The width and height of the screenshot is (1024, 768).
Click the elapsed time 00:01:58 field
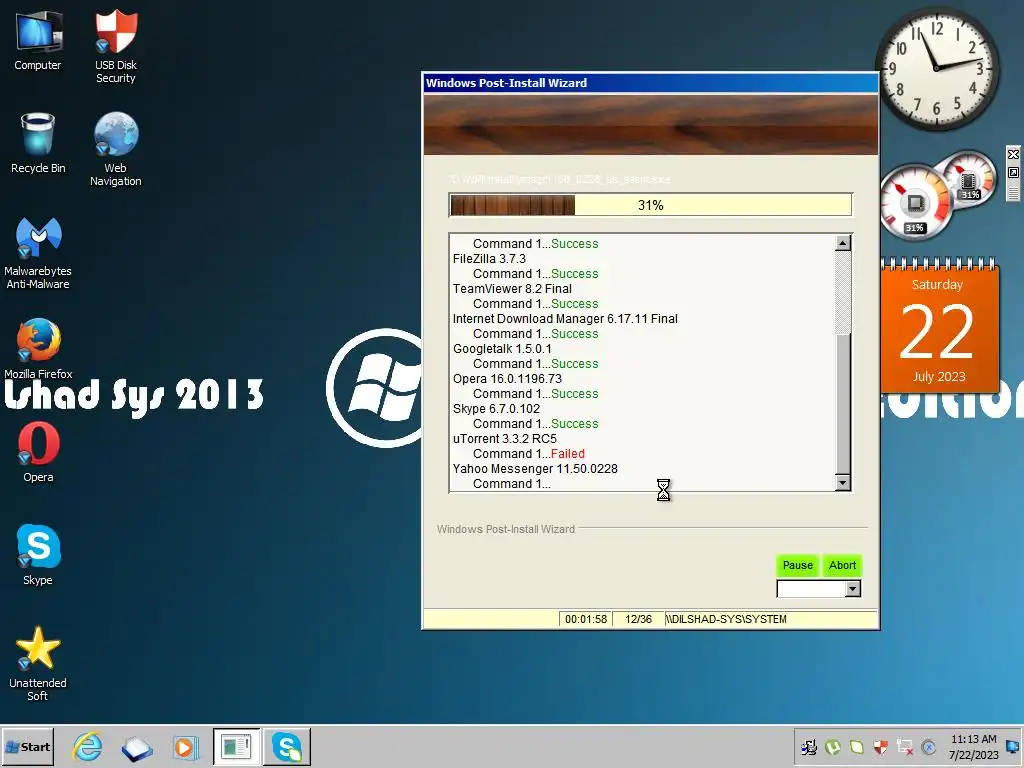[586, 619]
